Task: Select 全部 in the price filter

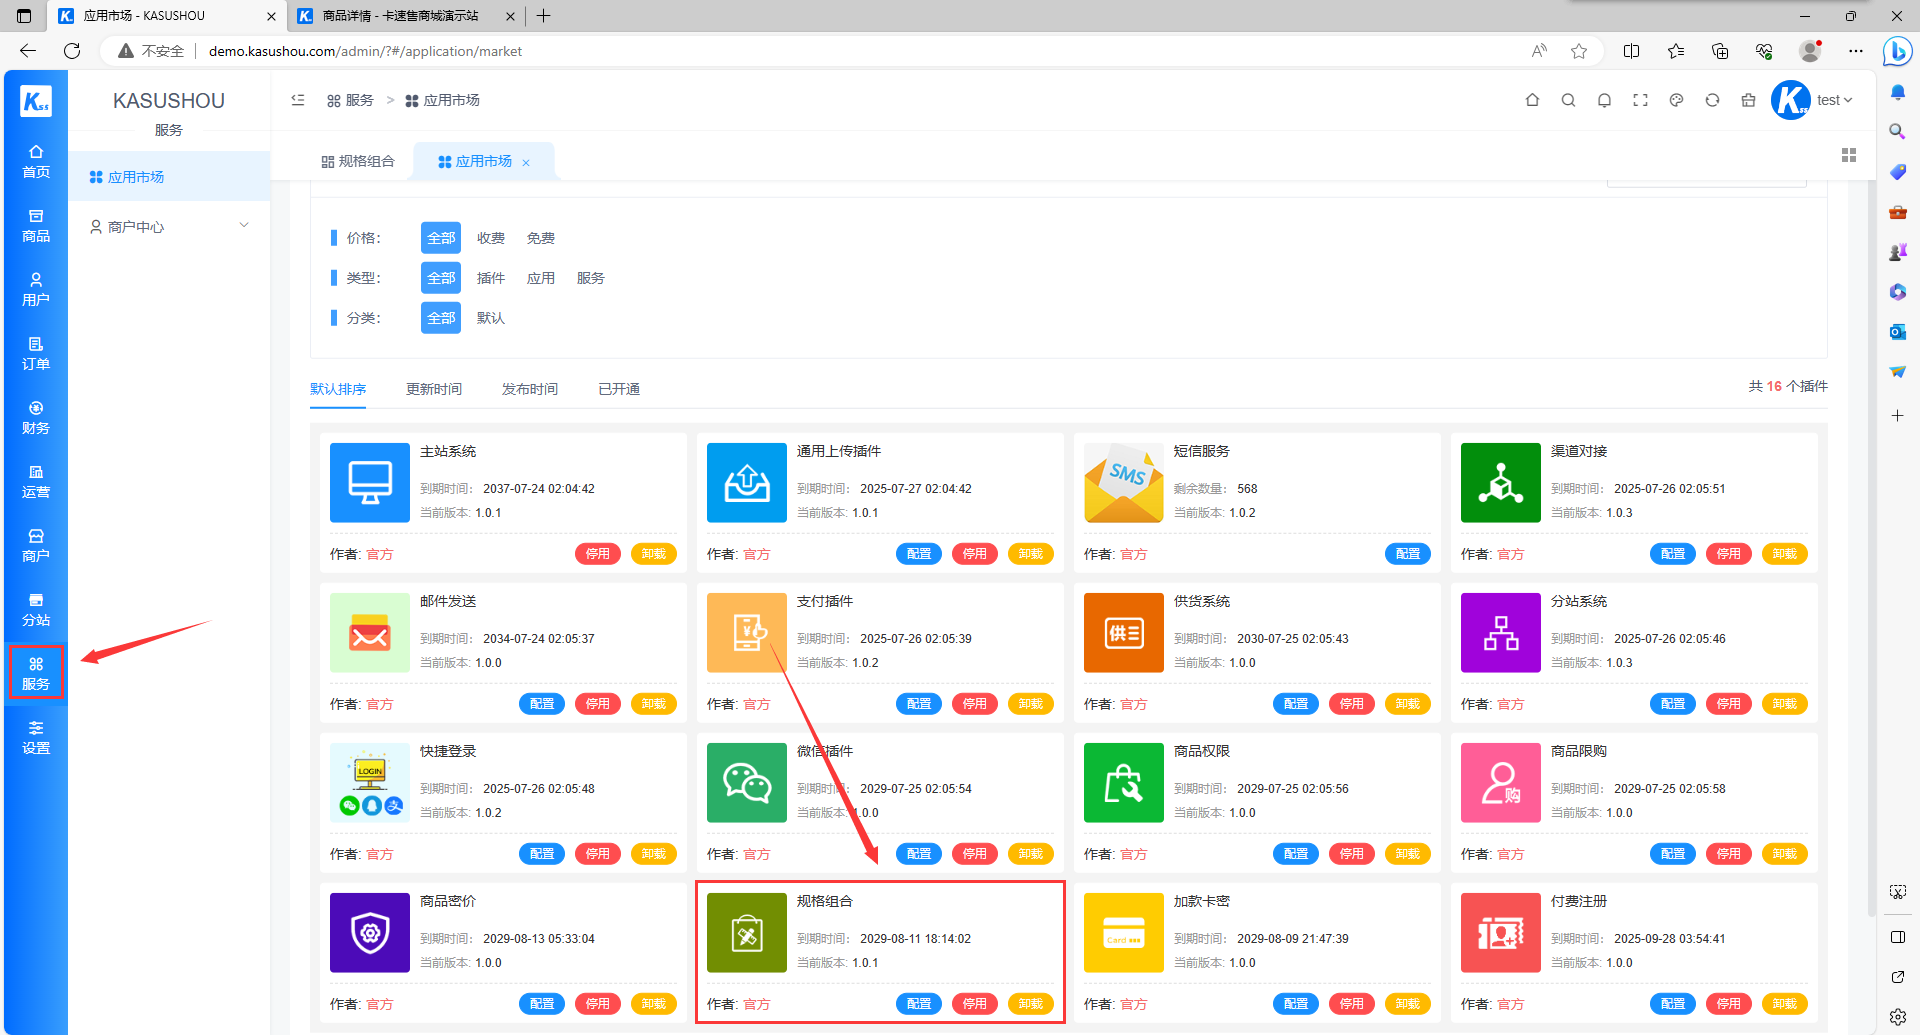Action: [441, 238]
